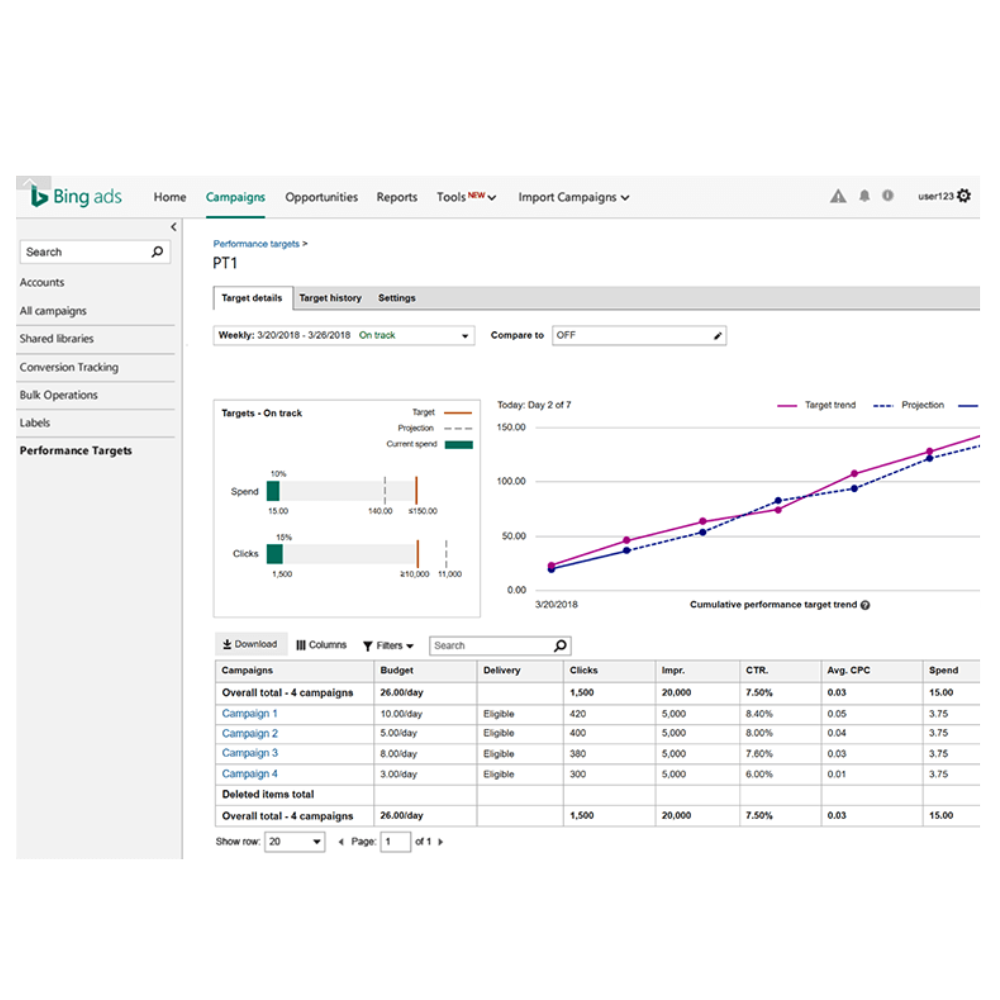Click the Performance targets breadcrumb link
Image resolution: width=1000 pixels, height=1000 pixels.
[x=256, y=244]
